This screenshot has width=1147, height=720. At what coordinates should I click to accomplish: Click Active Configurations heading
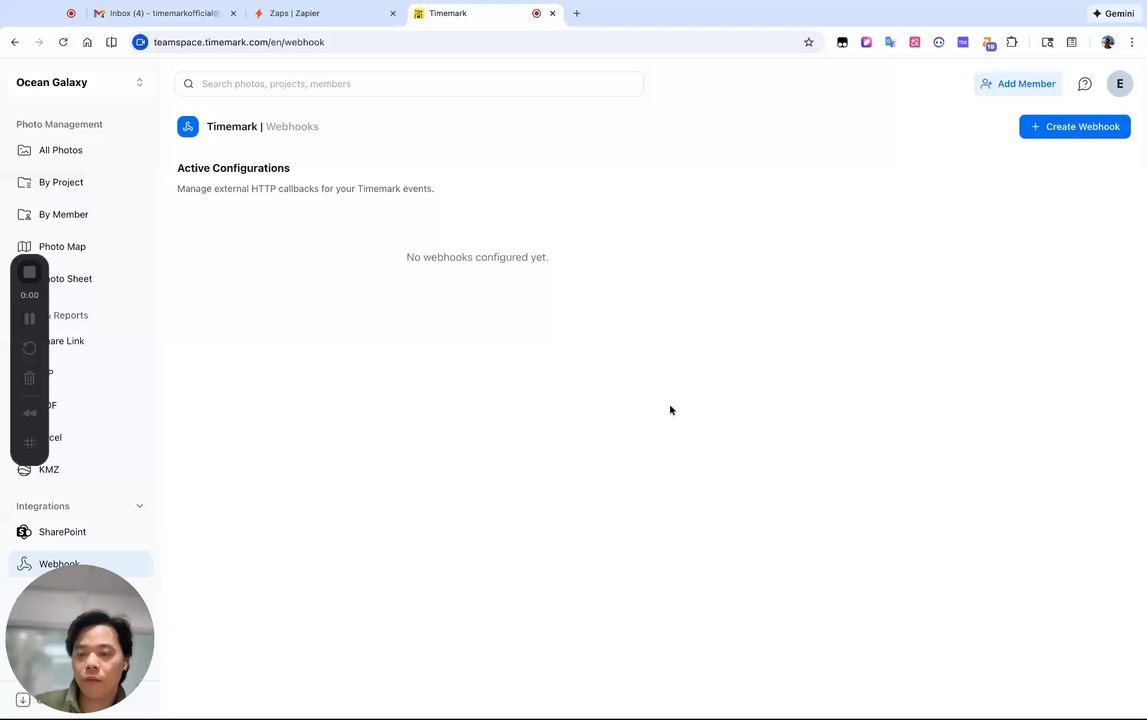click(x=233, y=168)
